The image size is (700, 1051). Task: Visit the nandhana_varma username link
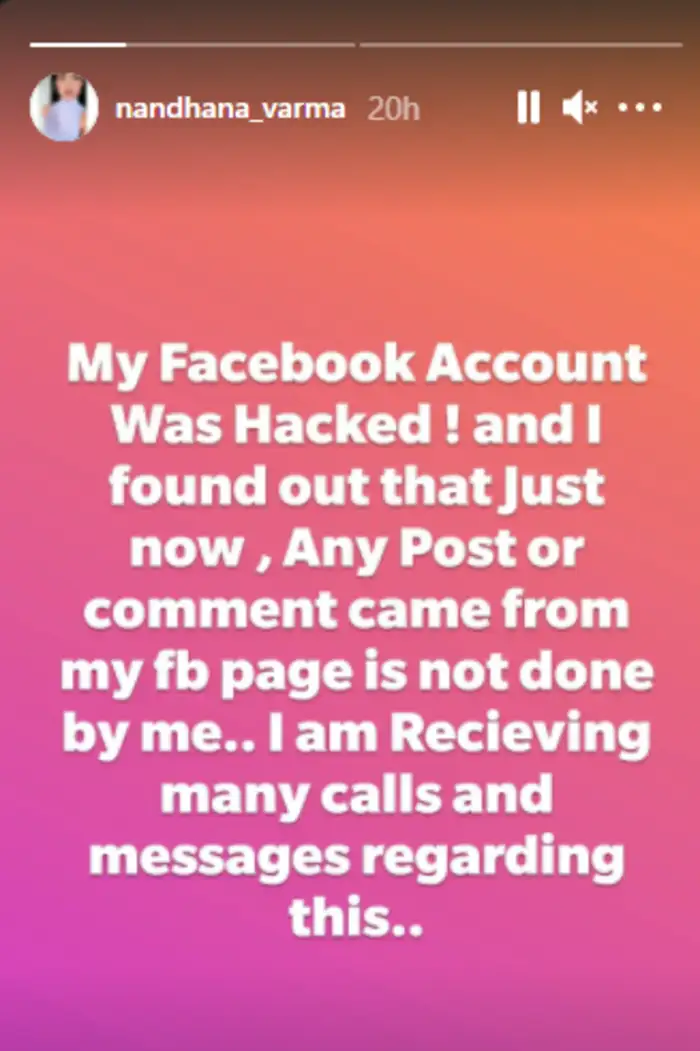(x=230, y=109)
